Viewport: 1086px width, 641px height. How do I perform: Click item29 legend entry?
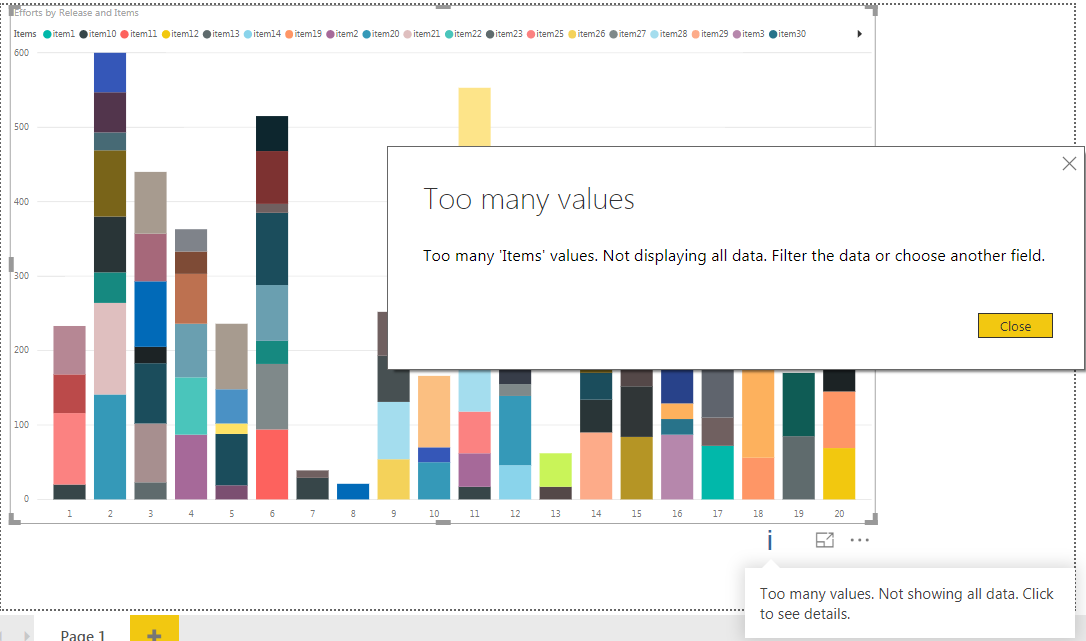coord(710,34)
